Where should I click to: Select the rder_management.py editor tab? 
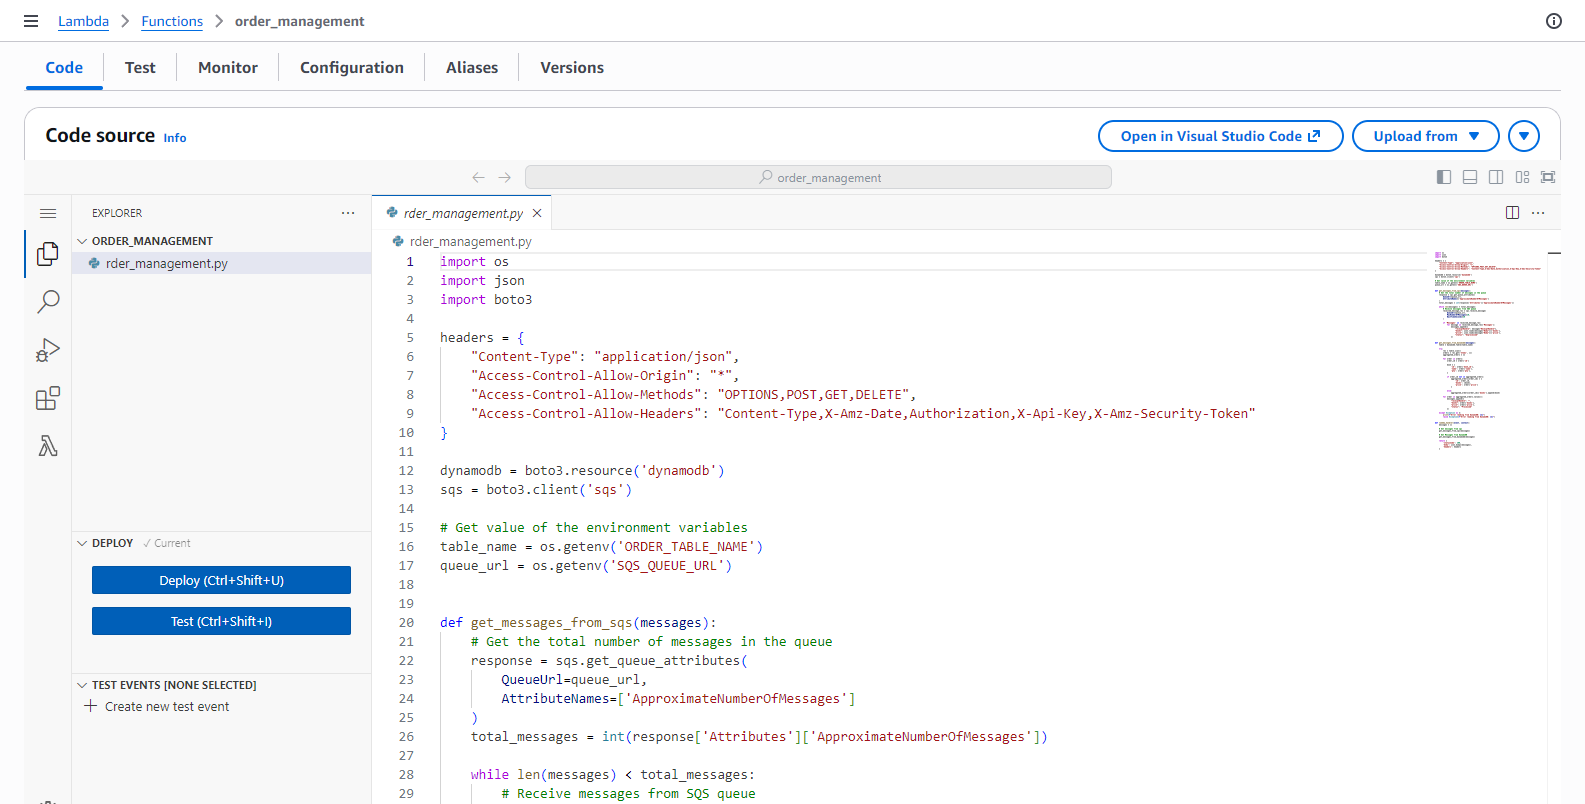click(463, 213)
